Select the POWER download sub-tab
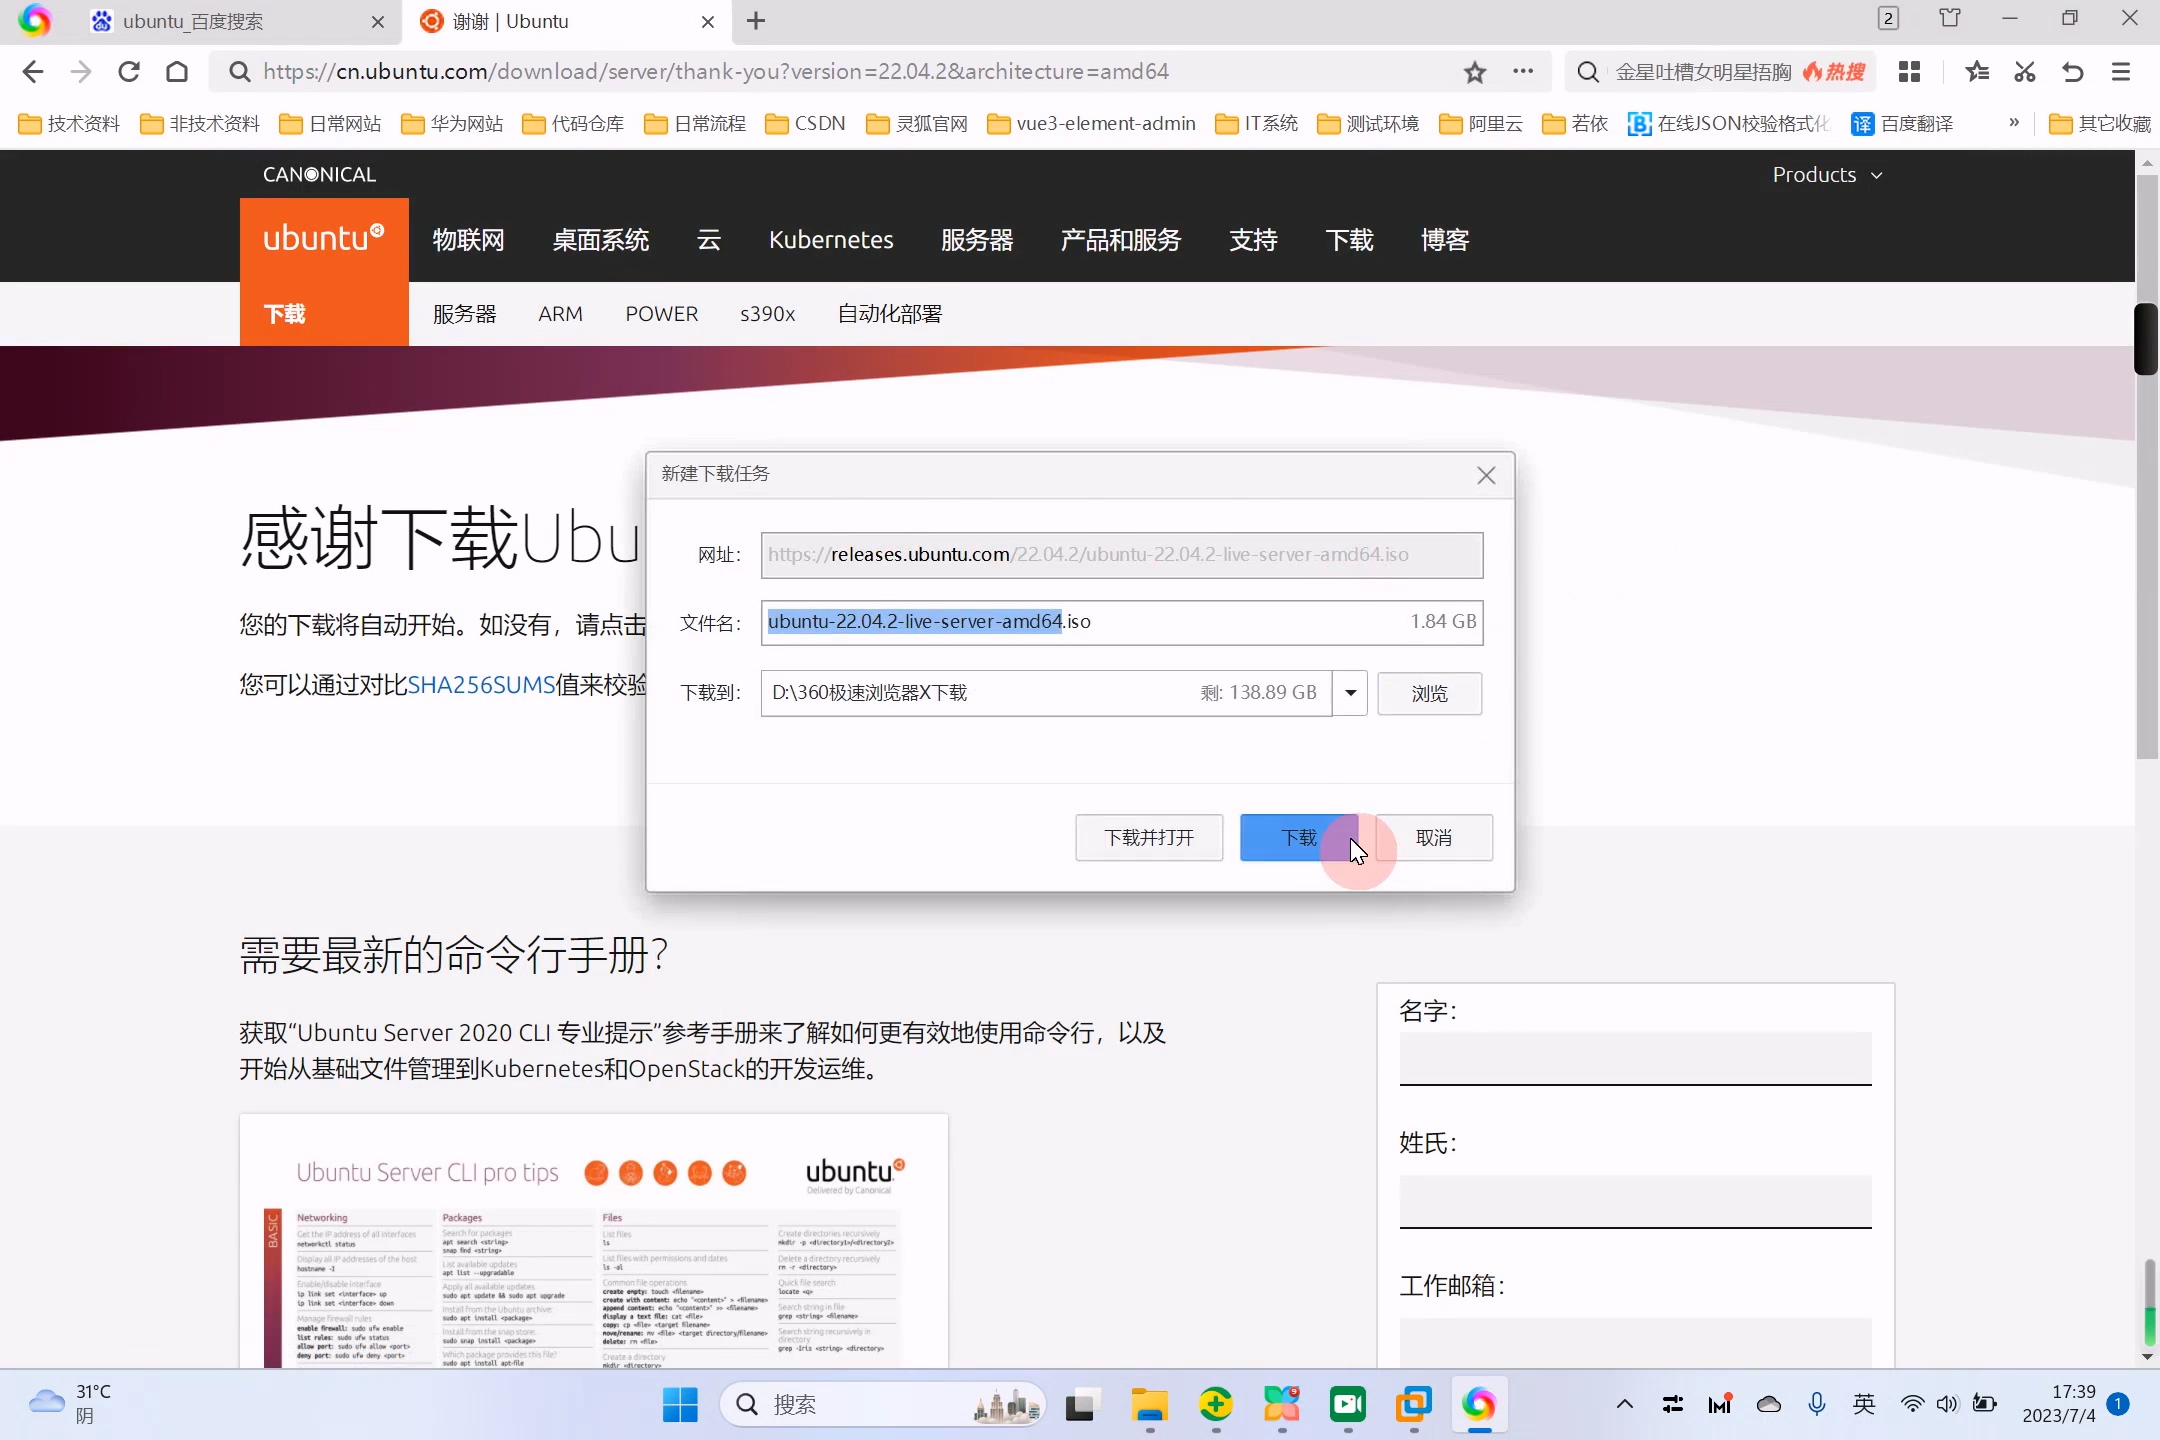2160x1440 pixels. click(662, 314)
